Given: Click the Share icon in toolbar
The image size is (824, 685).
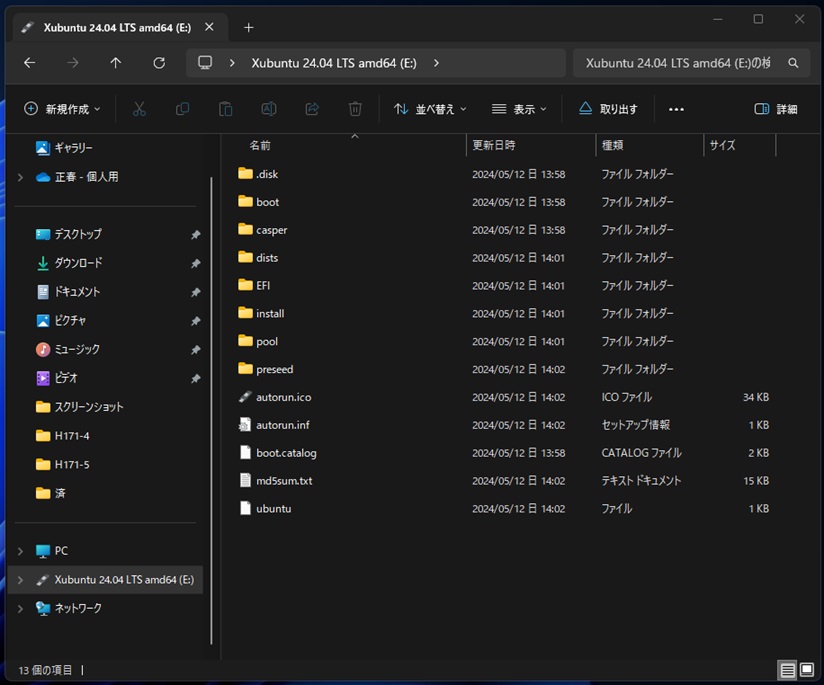Looking at the screenshot, I should [312, 109].
